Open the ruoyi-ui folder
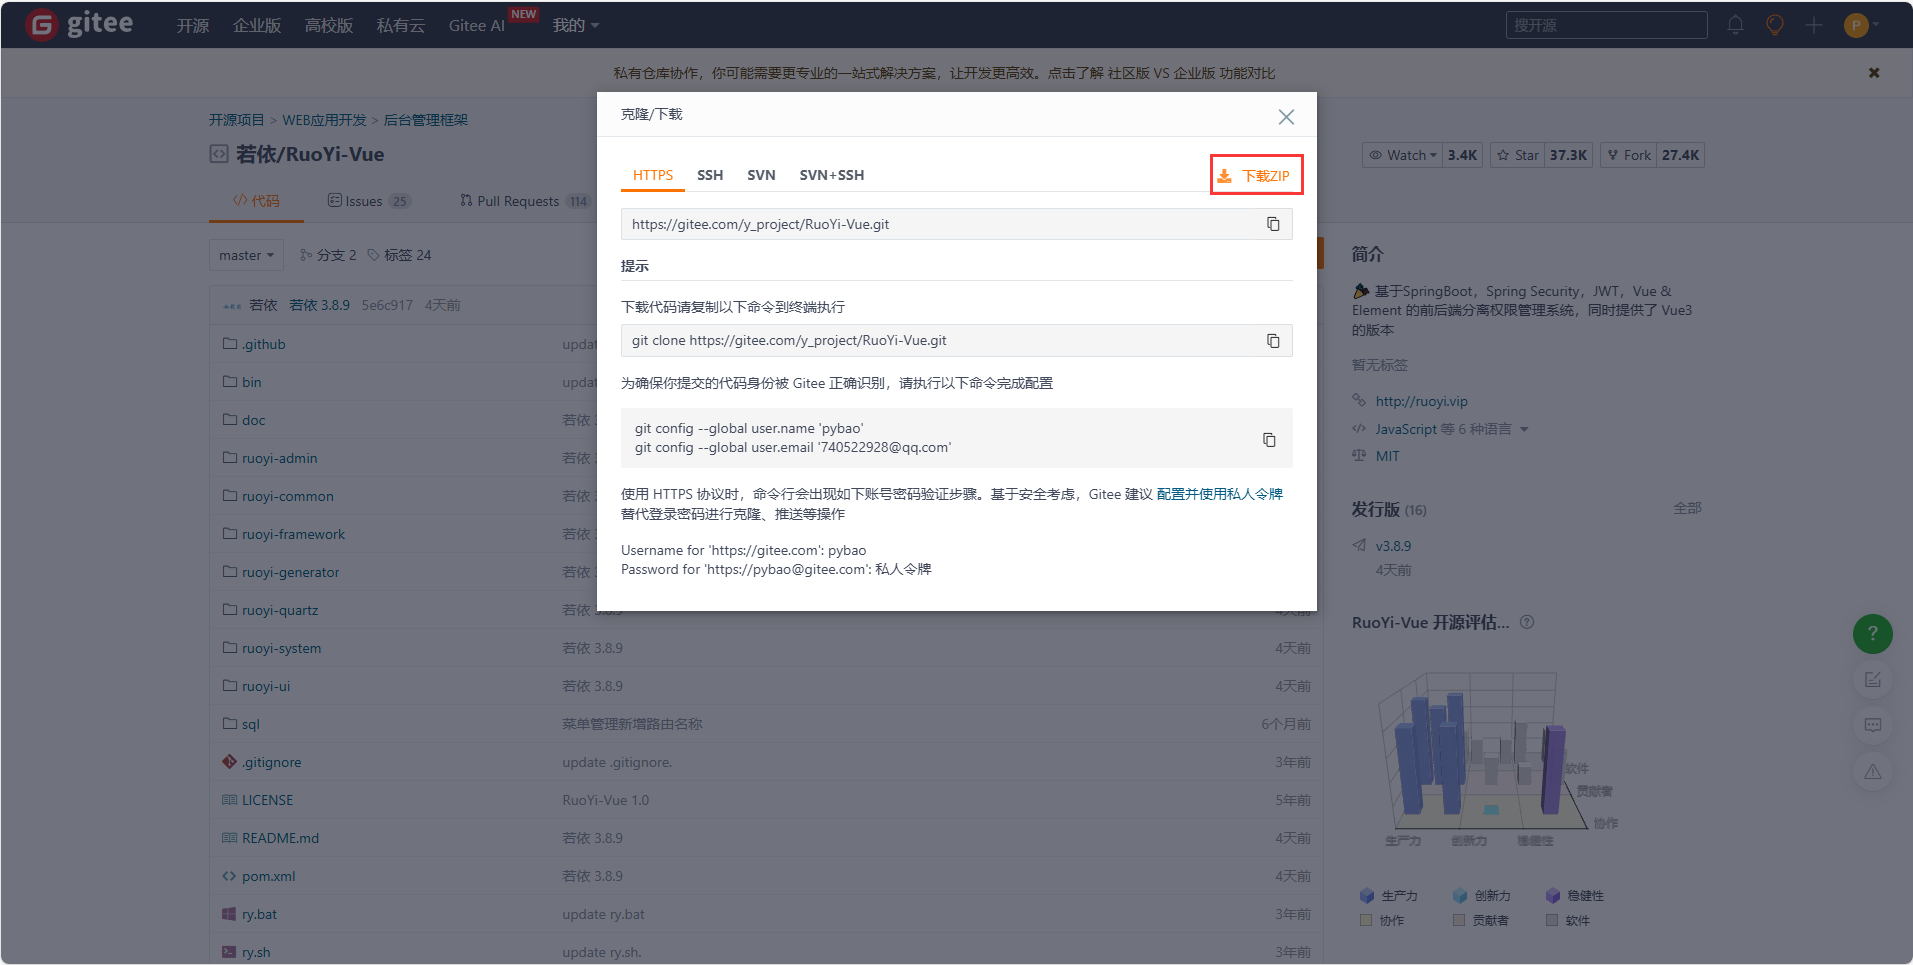 pos(266,686)
